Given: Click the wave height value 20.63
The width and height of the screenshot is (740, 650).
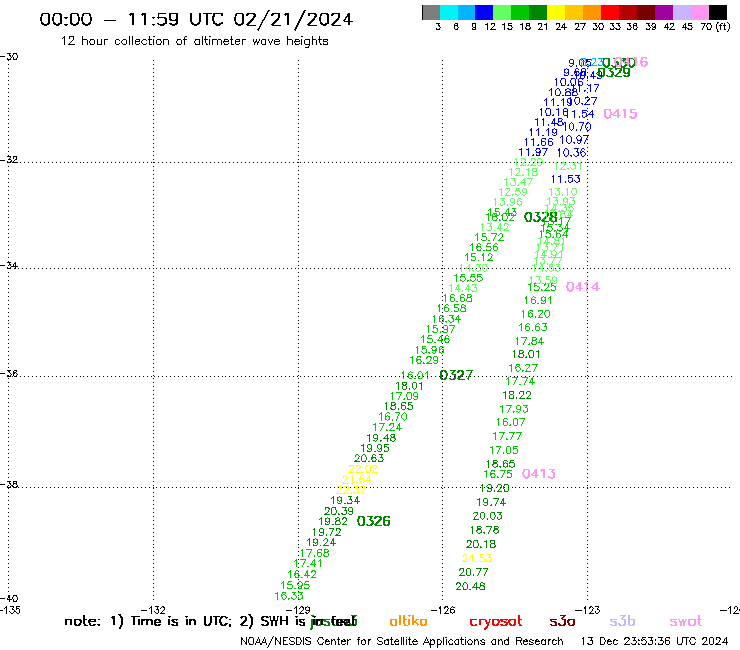Looking at the screenshot, I should tap(369, 458).
